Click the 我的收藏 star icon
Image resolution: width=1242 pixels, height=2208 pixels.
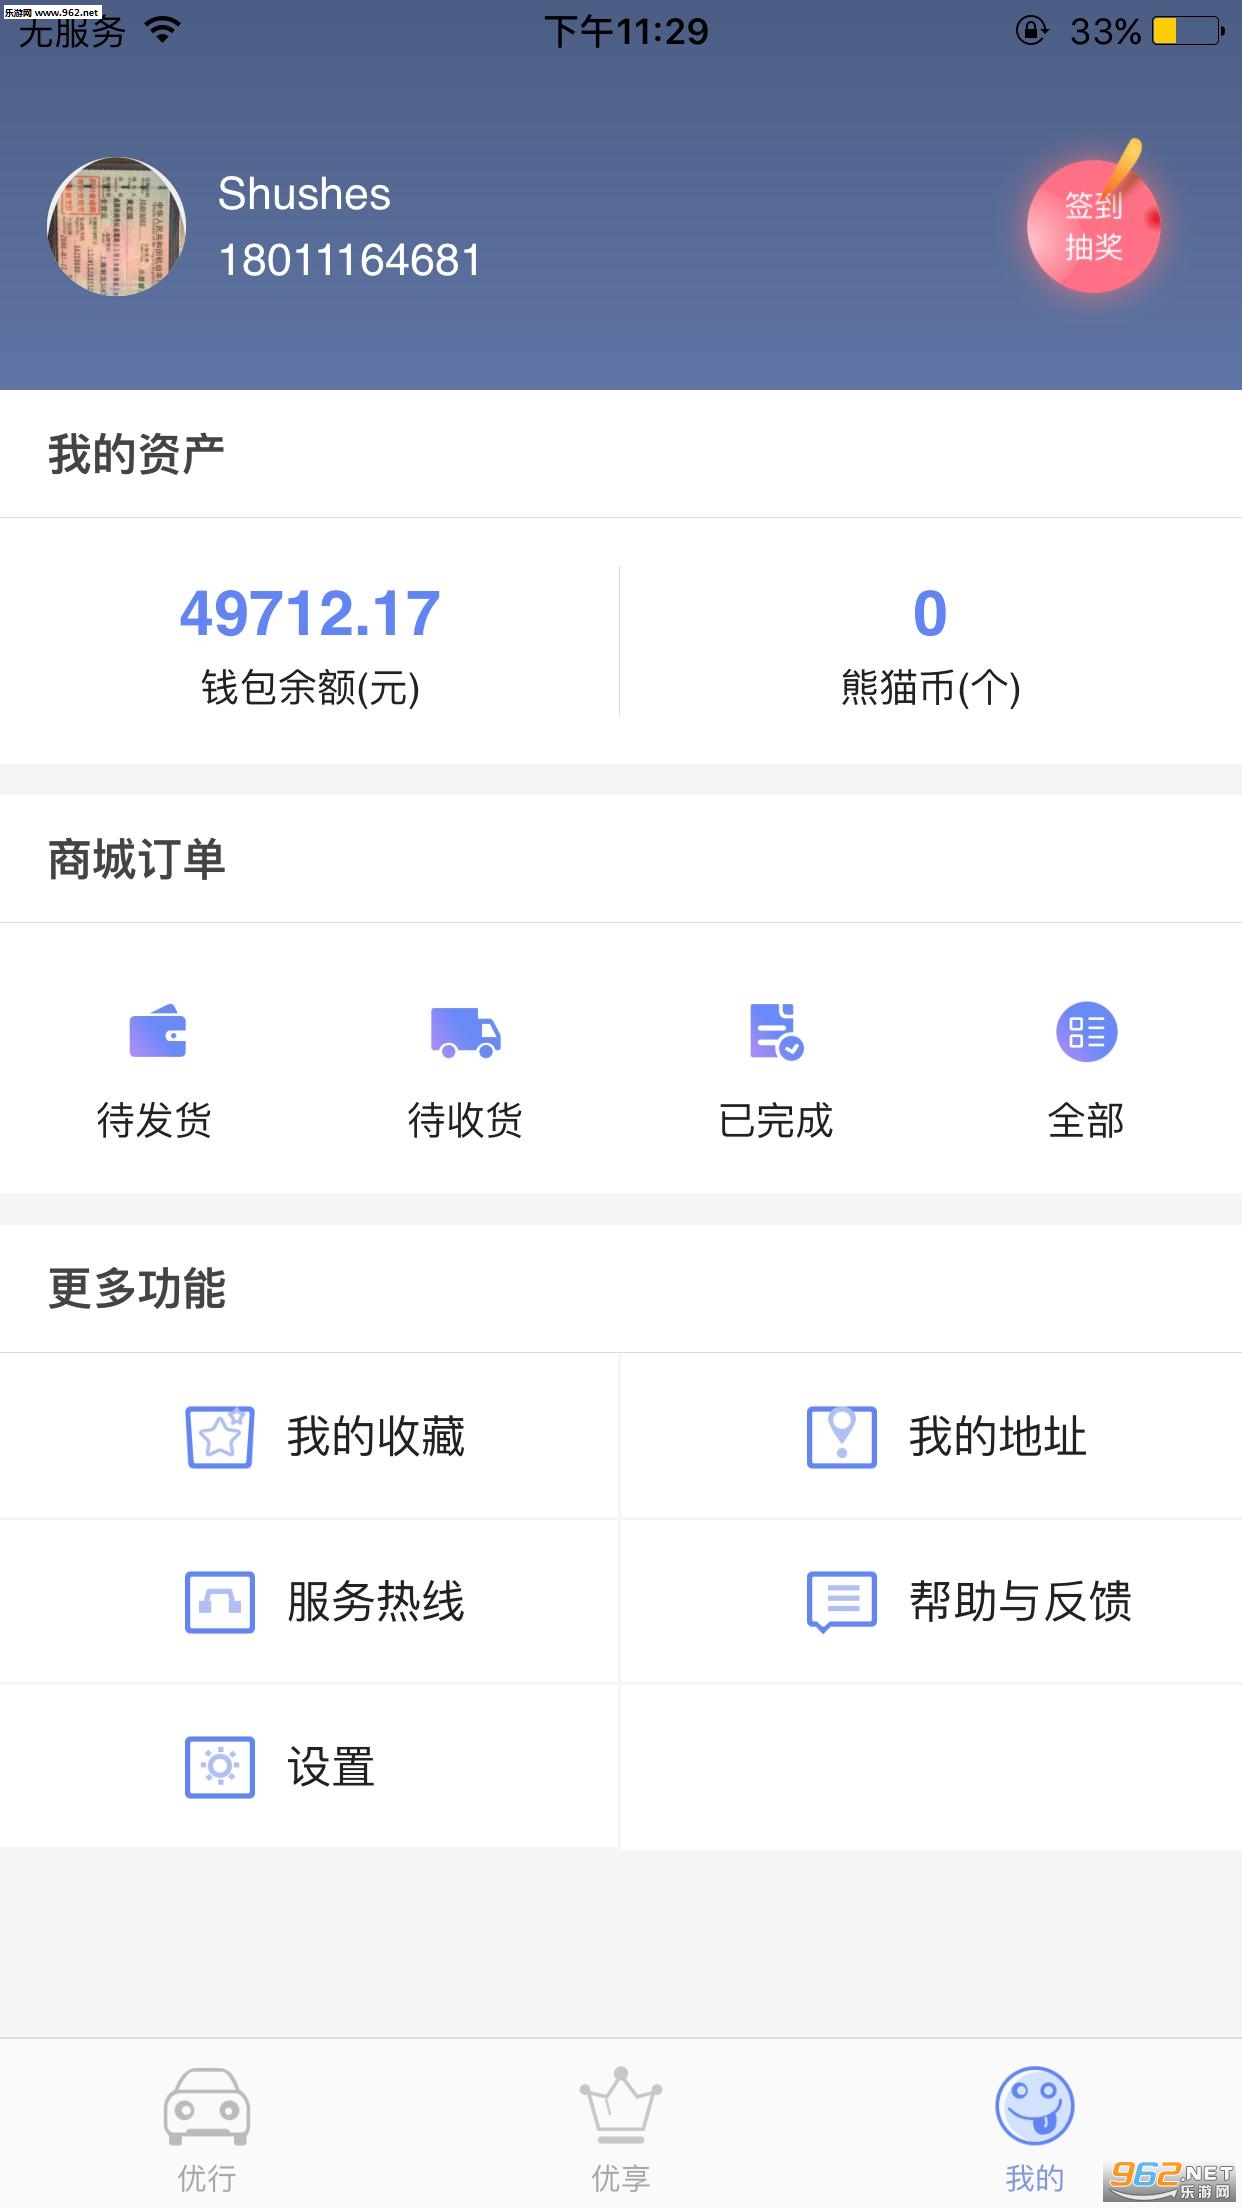(x=220, y=1437)
